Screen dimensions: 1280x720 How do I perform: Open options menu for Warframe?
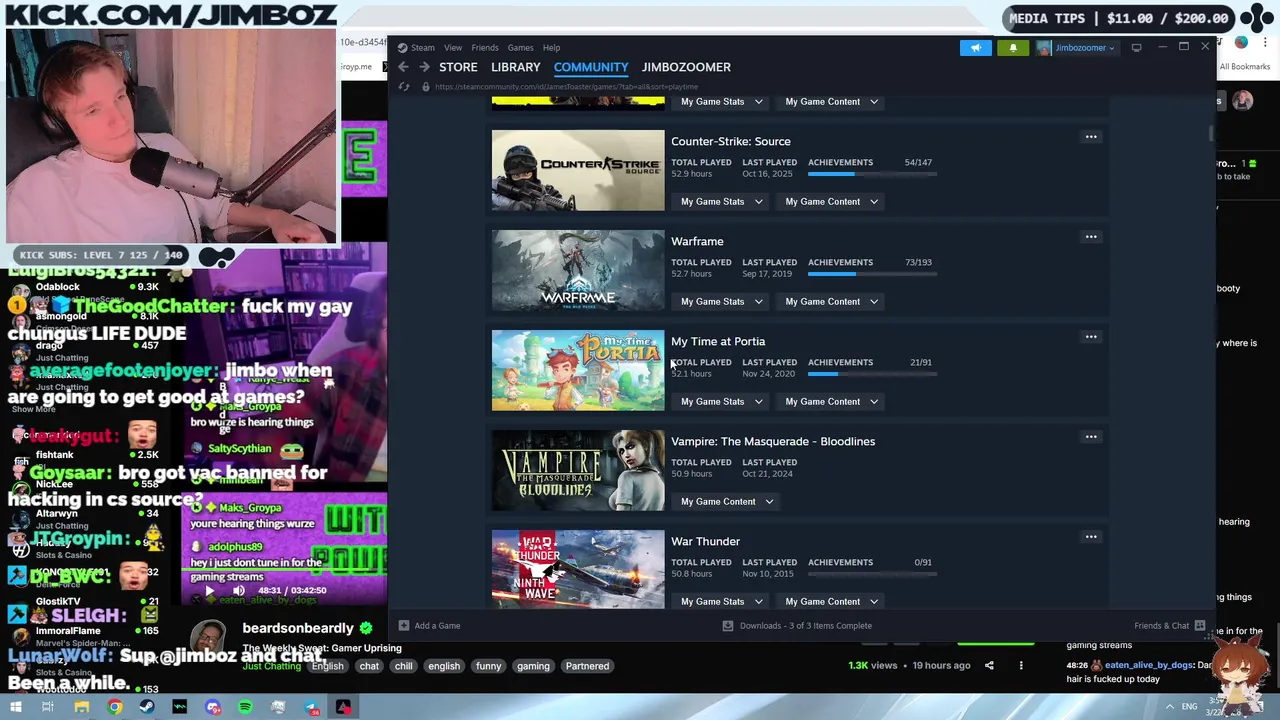(1091, 237)
